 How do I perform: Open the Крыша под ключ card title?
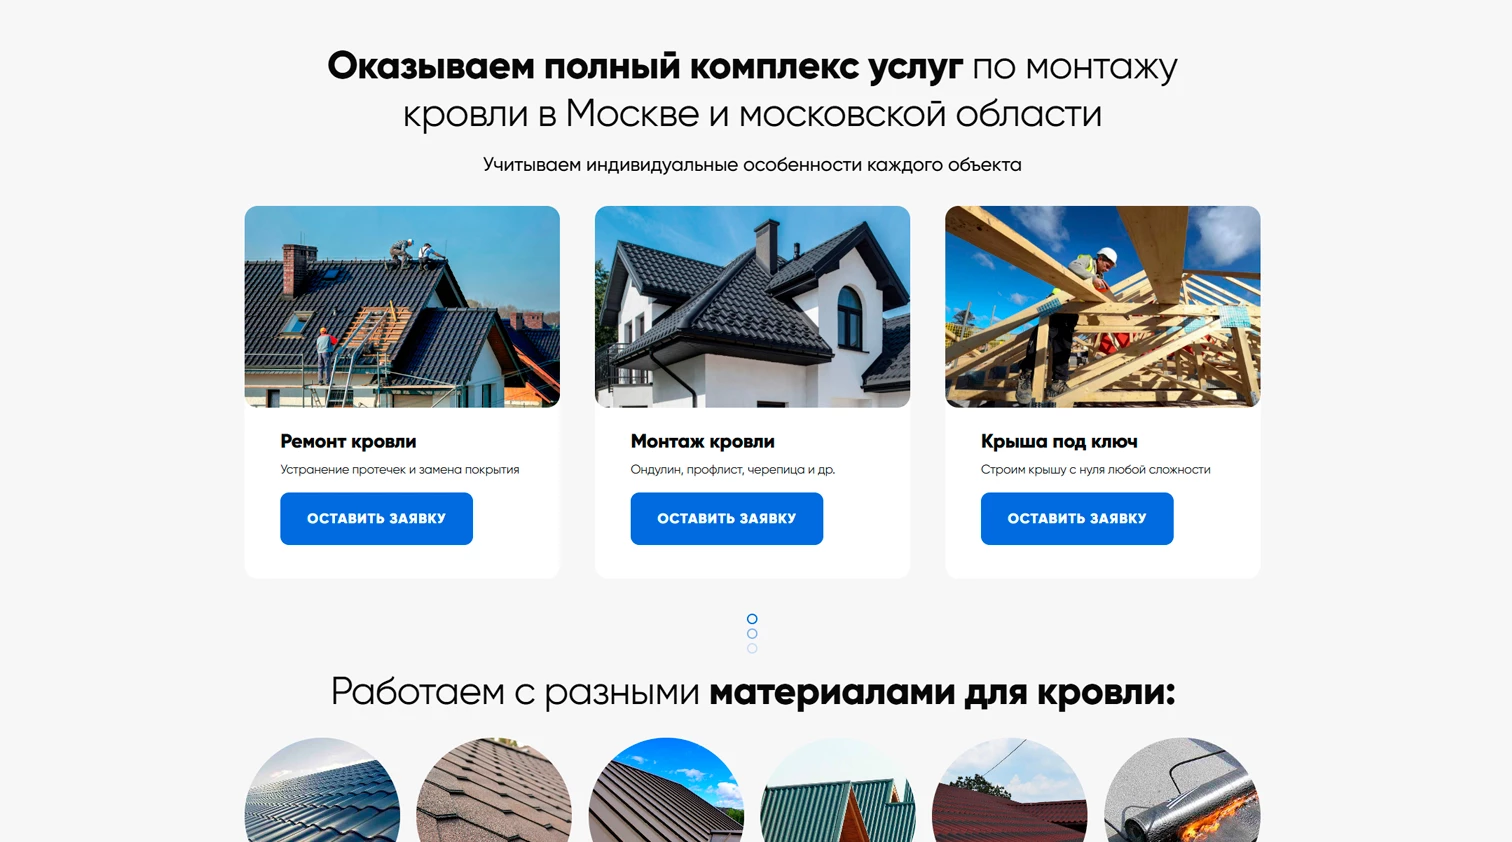(1059, 441)
